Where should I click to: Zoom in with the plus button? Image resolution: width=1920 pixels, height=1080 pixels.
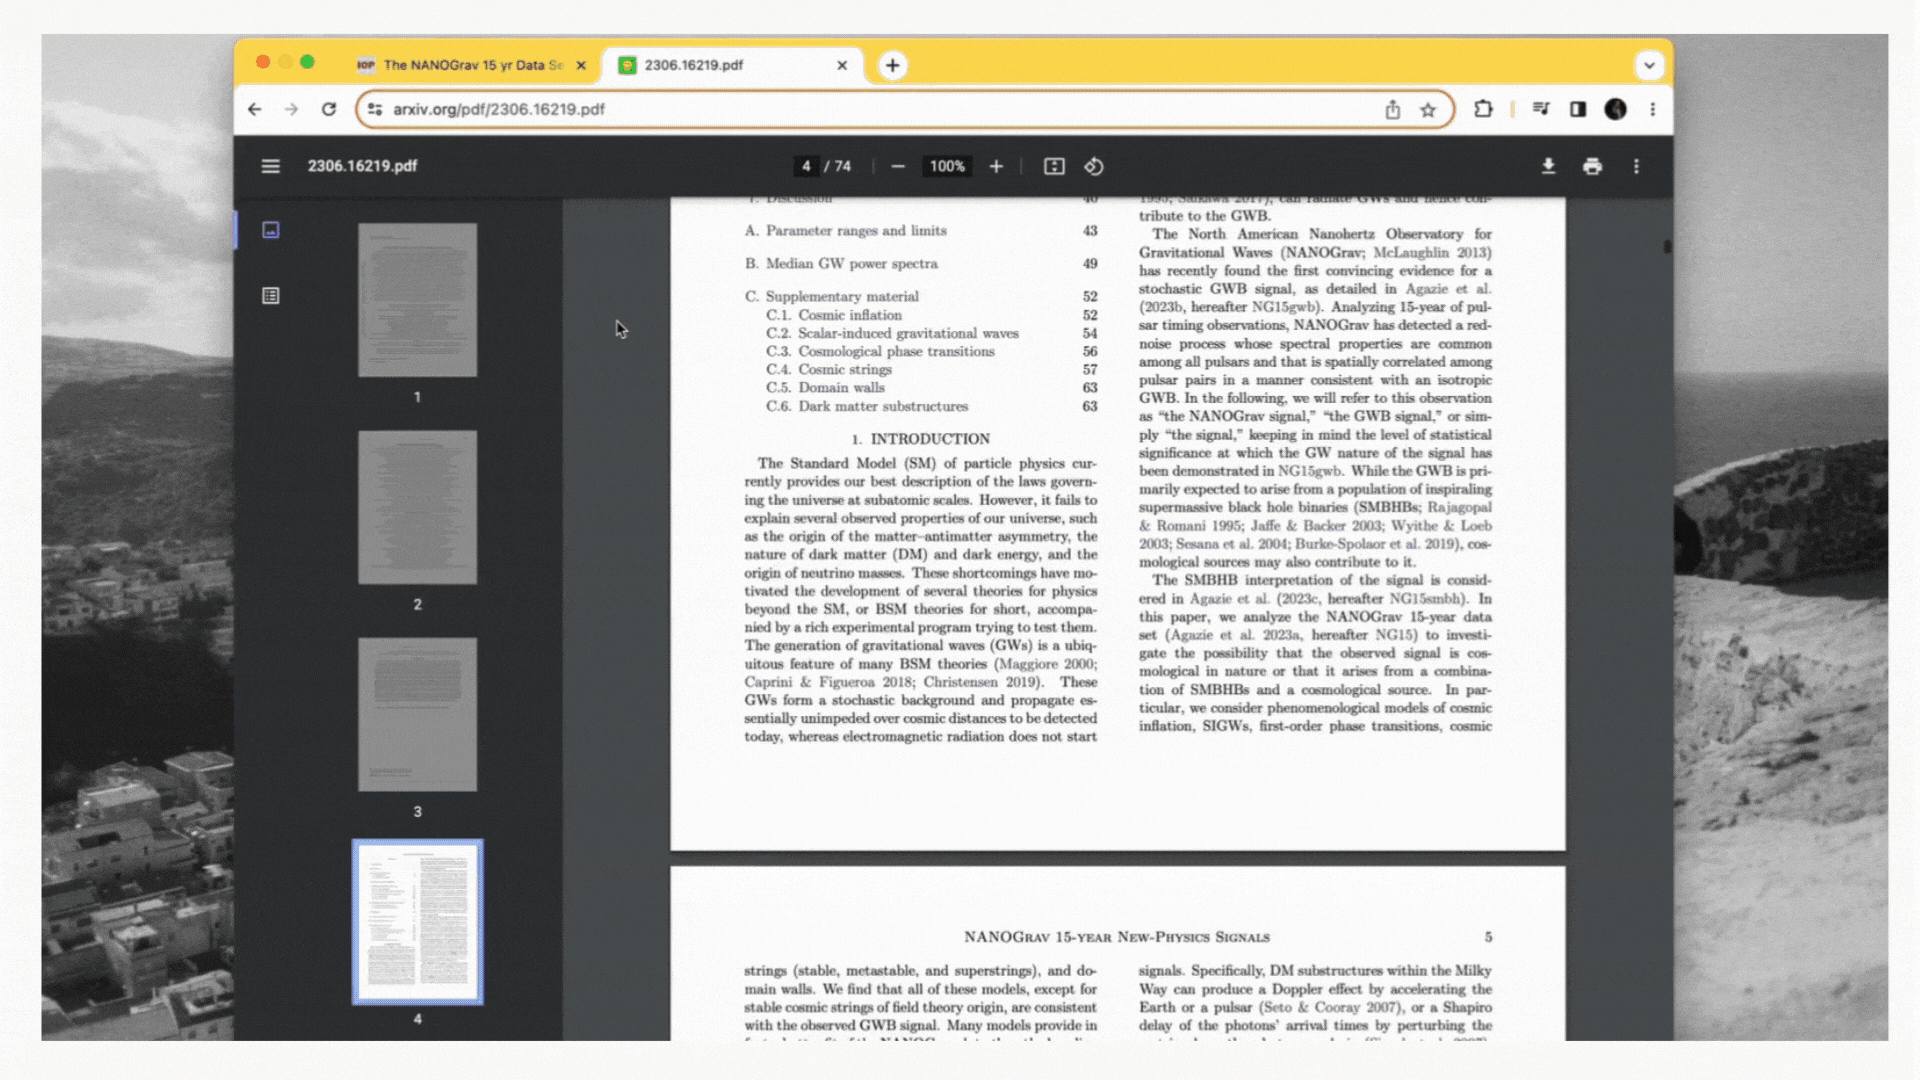click(996, 166)
